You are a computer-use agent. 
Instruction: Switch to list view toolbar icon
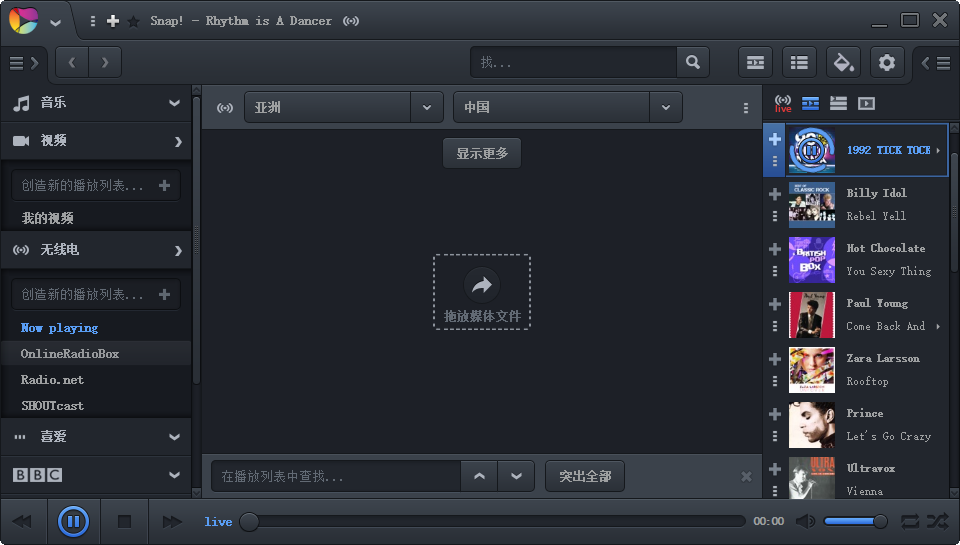tap(799, 62)
